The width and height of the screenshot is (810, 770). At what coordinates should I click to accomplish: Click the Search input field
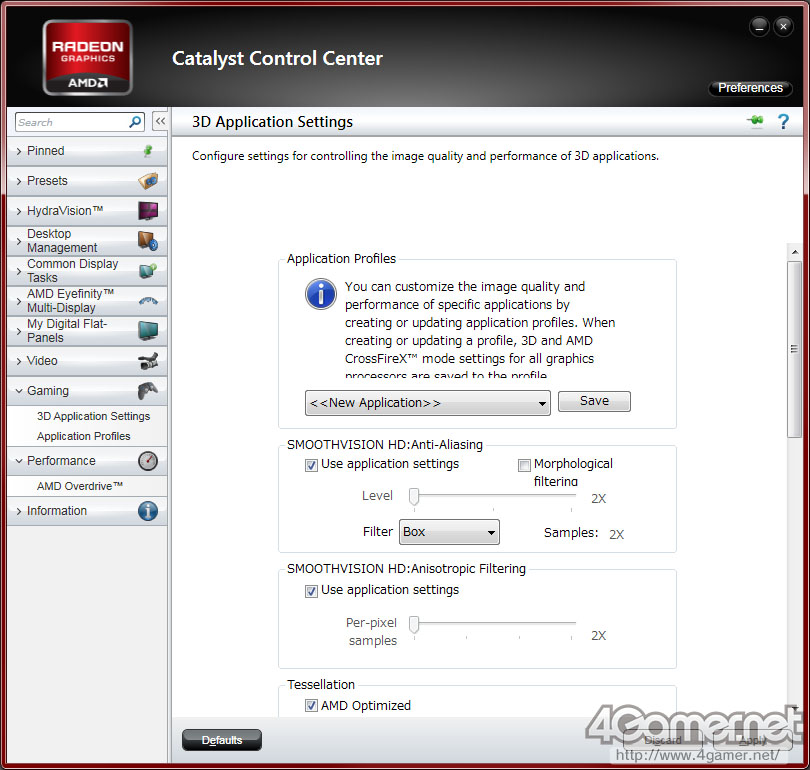coord(72,122)
